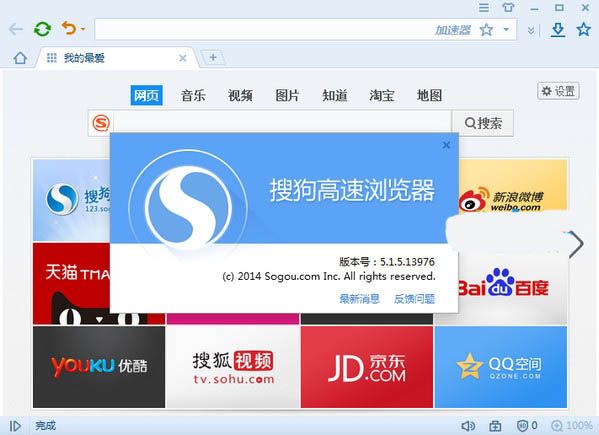Open the hamburger main menu

point(484,7)
